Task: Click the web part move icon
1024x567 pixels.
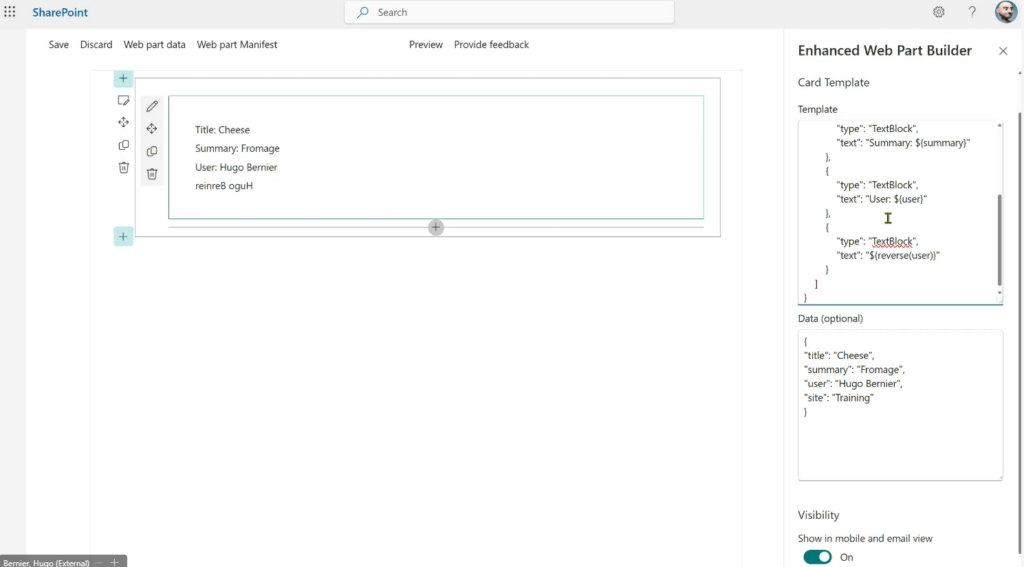Action: coord(152,129)
